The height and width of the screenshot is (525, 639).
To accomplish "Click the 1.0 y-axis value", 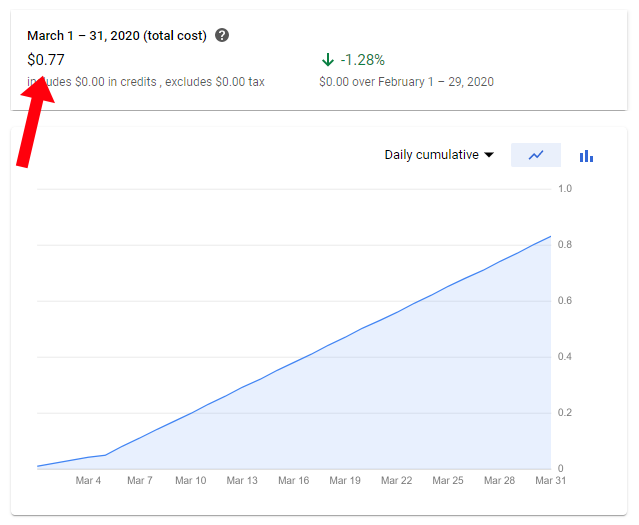I will click(565, 188).
